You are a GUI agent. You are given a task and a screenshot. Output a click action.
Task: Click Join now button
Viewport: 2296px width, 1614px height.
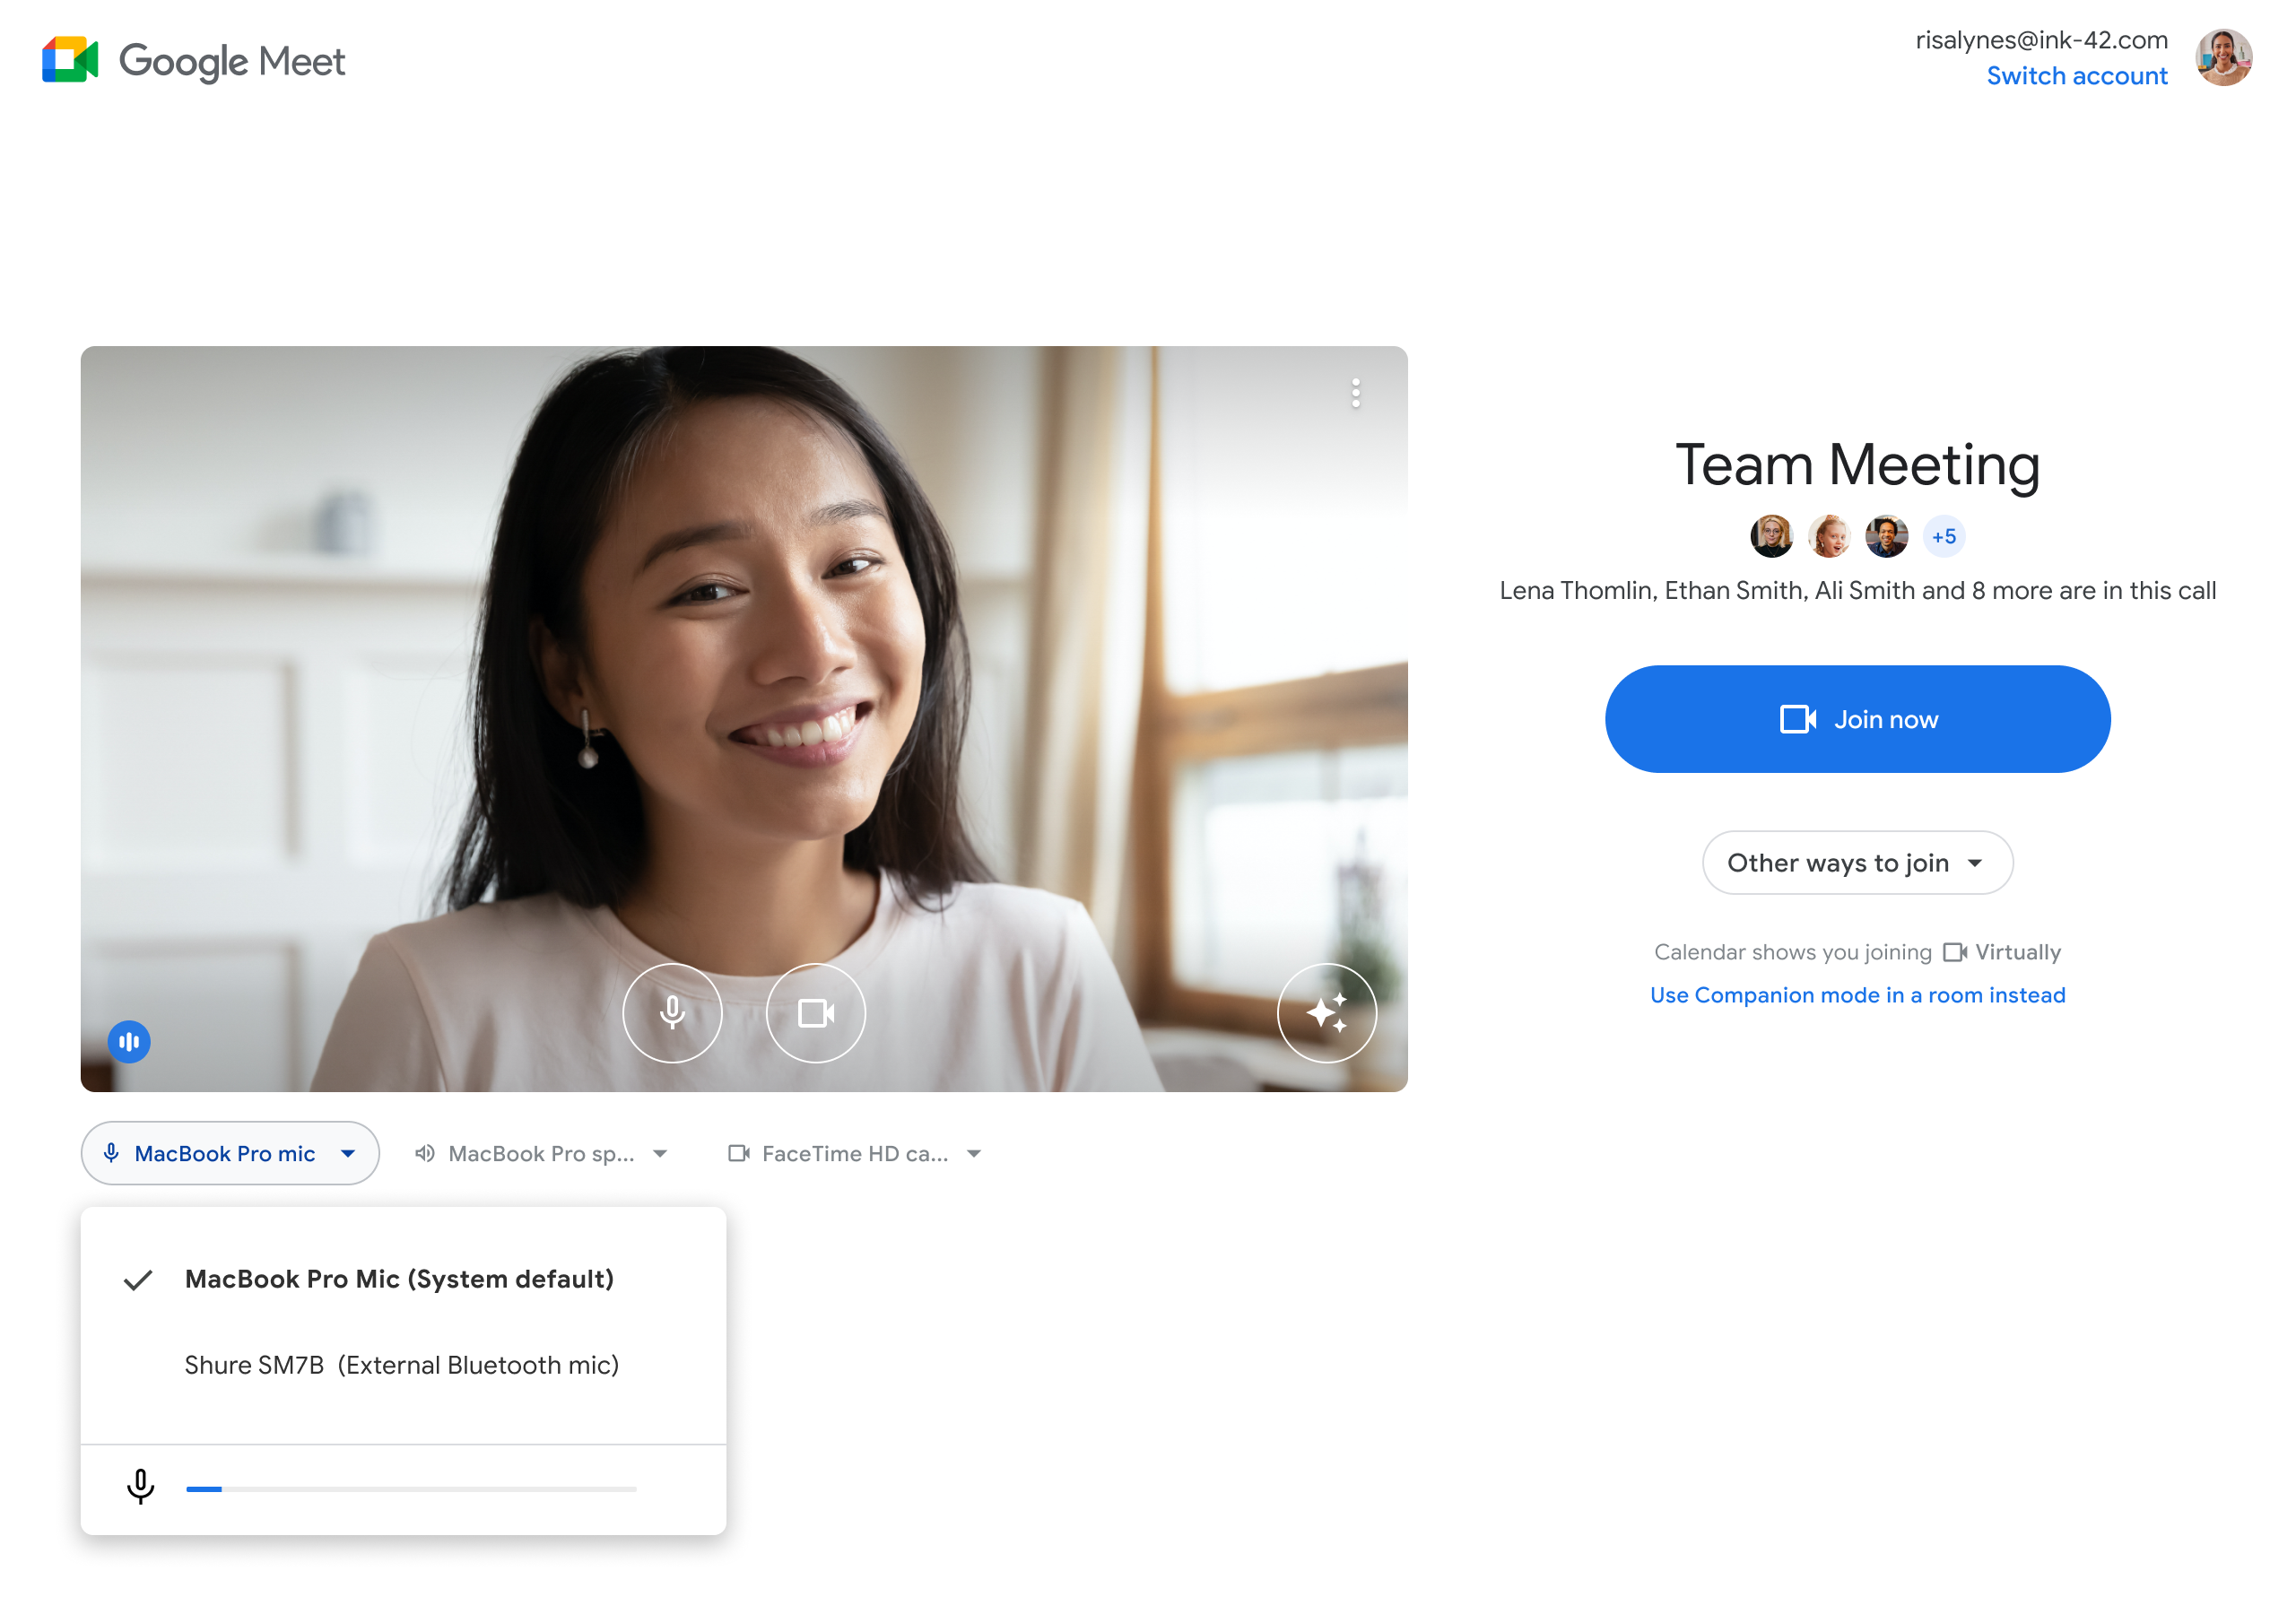1856,718
